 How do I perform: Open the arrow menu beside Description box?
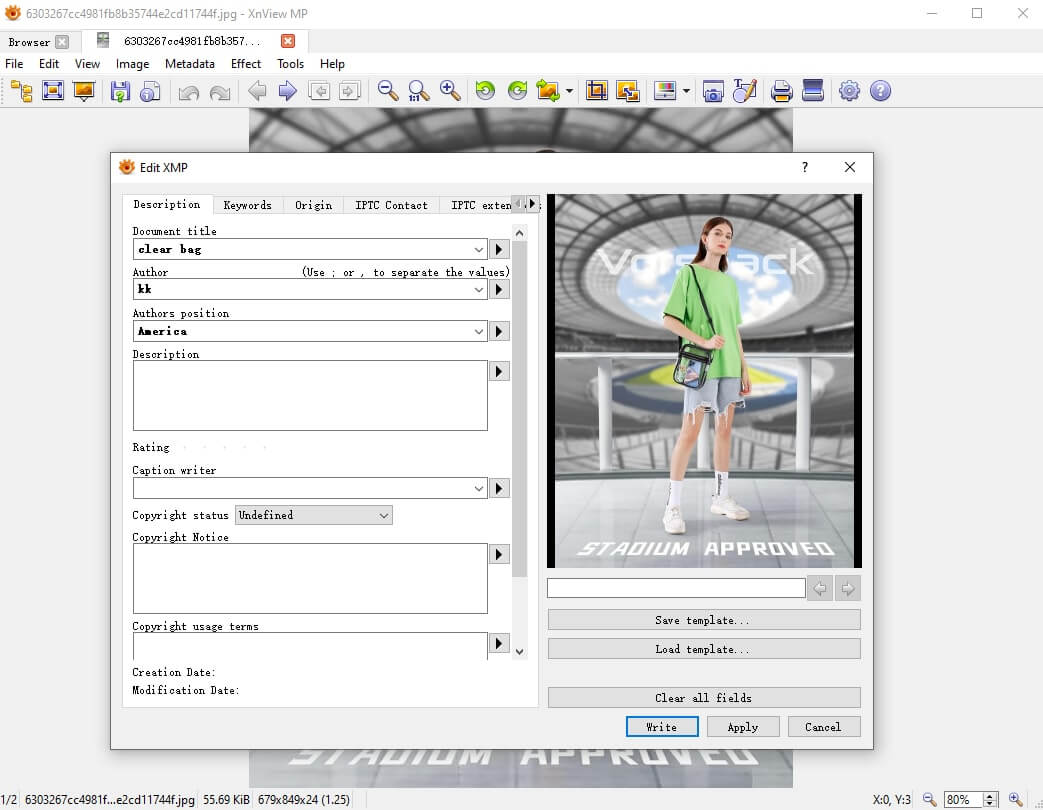499,371
